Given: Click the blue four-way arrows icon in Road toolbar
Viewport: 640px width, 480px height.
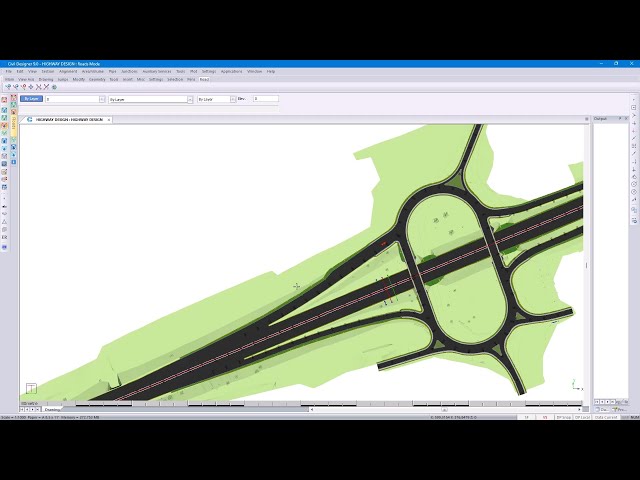Looking at the screenshot, I should click(x=31, y=87).
